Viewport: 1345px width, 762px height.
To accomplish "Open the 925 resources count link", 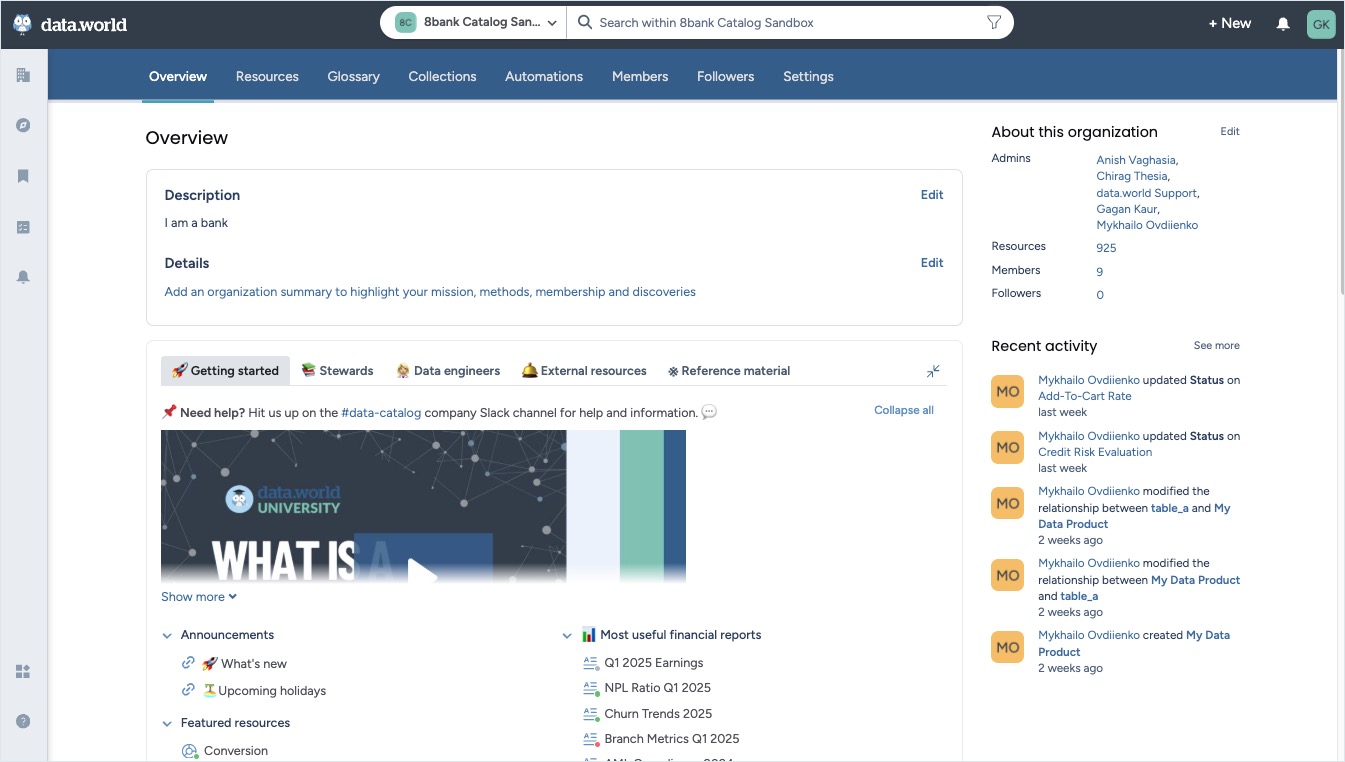I will pyautogui.click(x=1106, y=248).
